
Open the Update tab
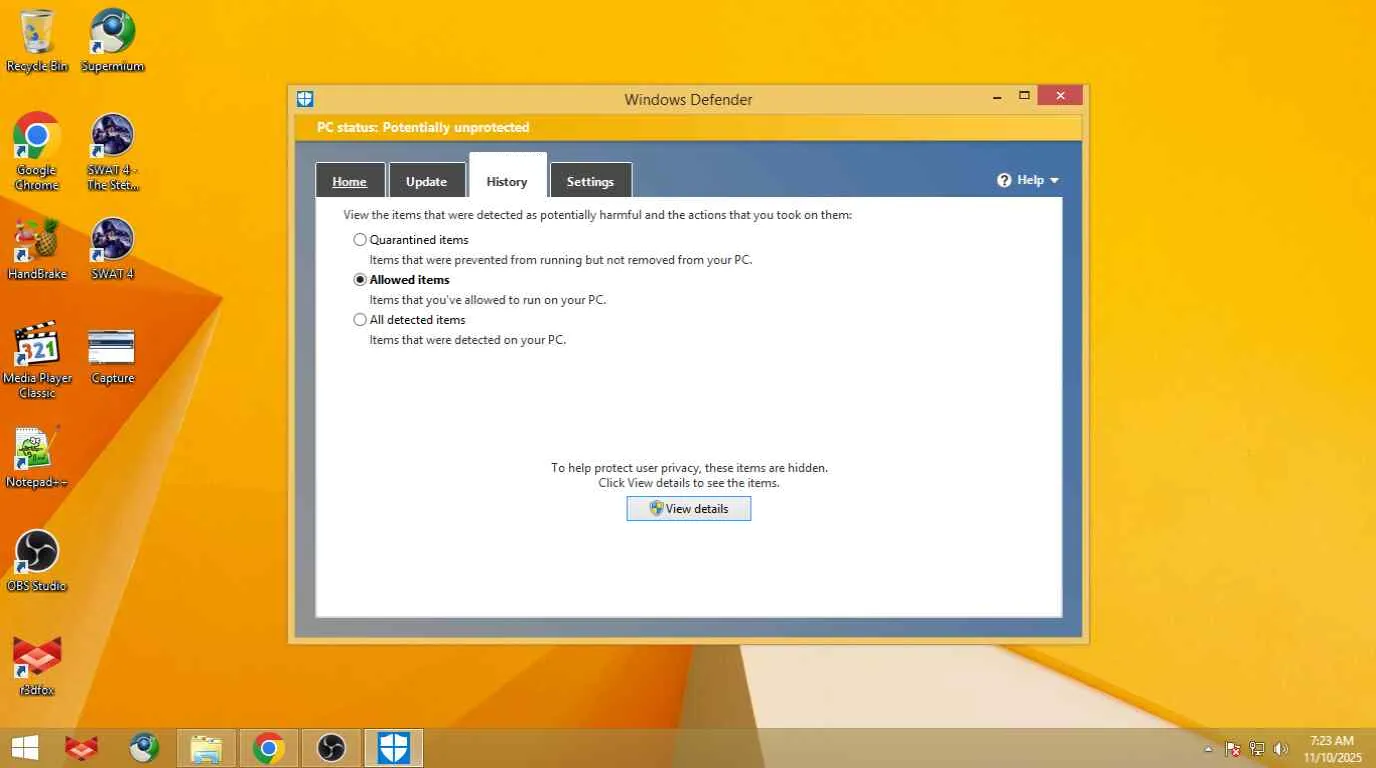point(427,181)
